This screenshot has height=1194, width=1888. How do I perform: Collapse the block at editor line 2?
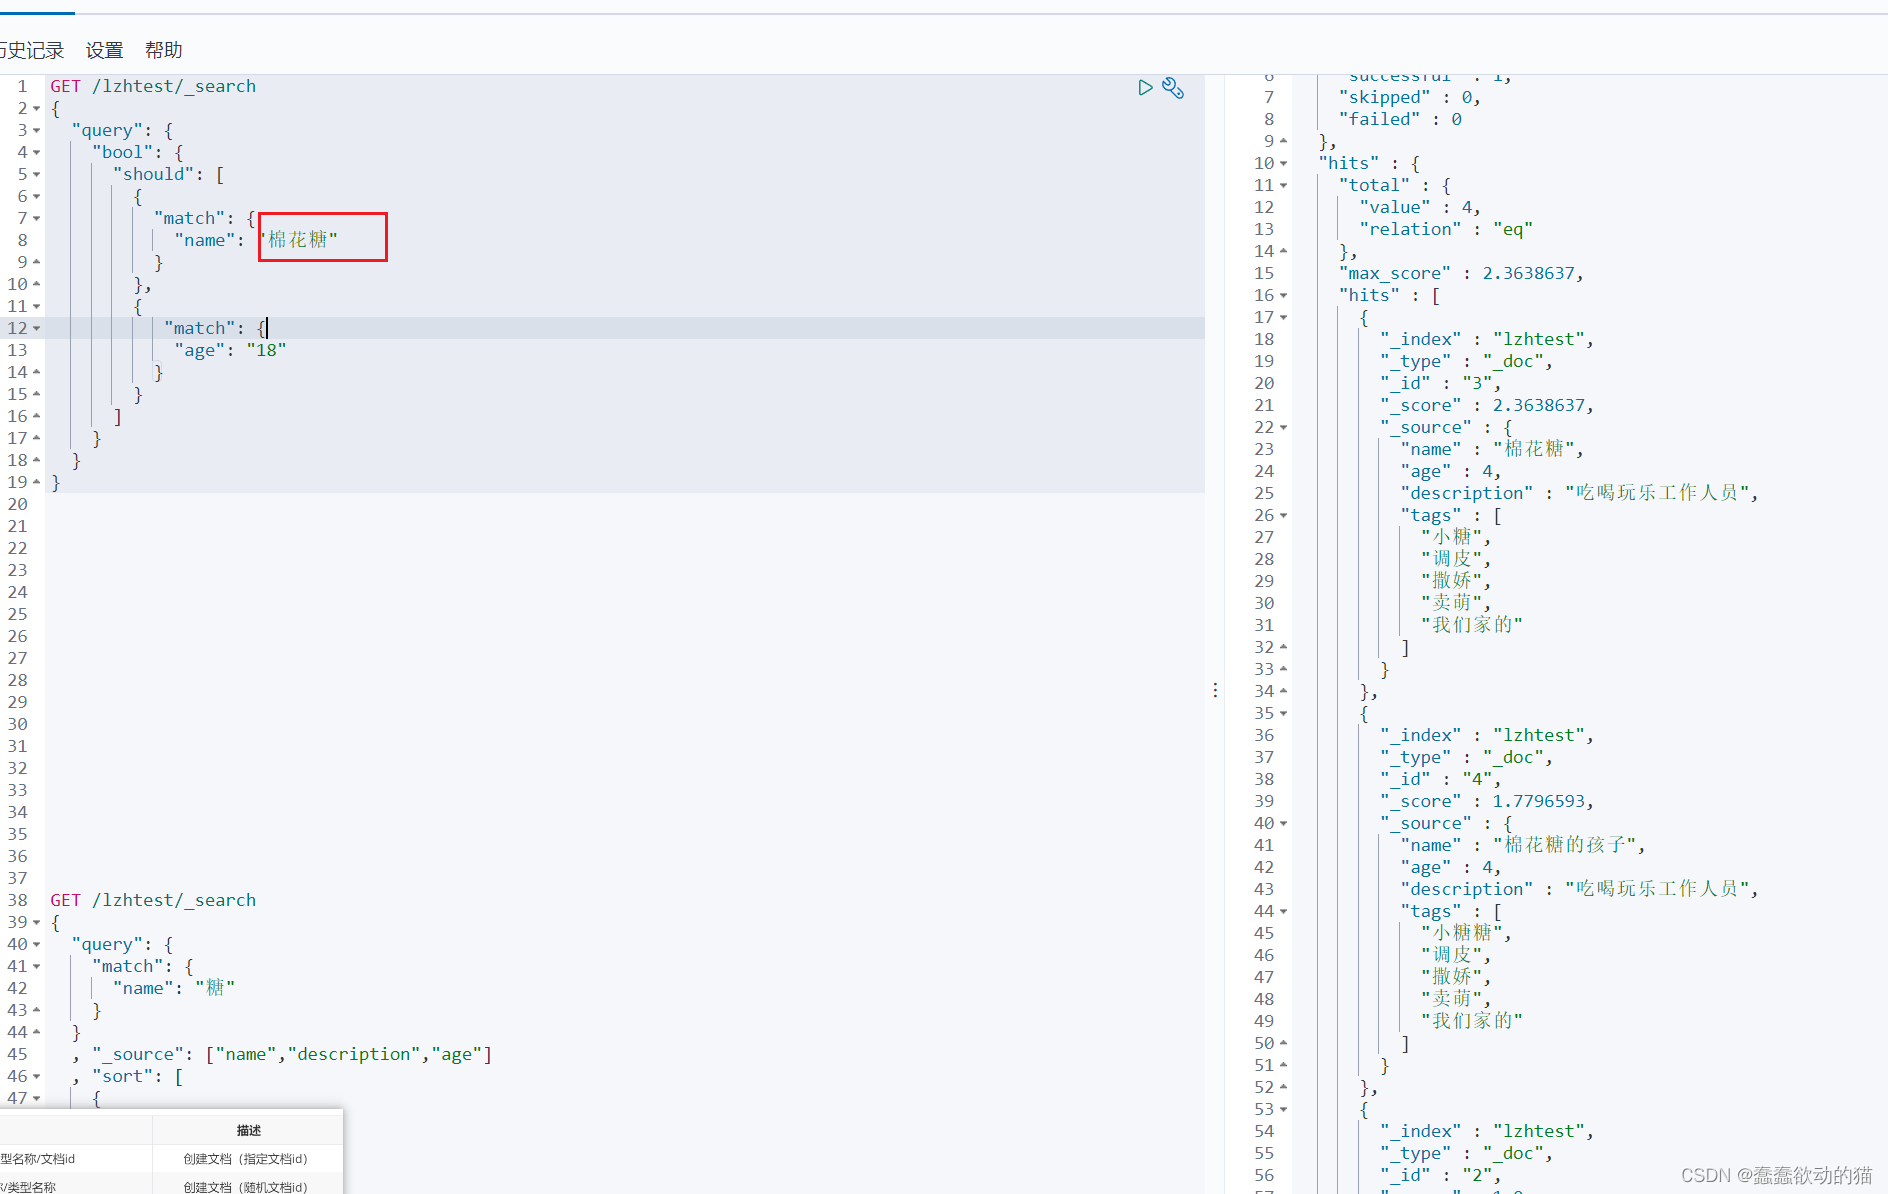point(37,109)
